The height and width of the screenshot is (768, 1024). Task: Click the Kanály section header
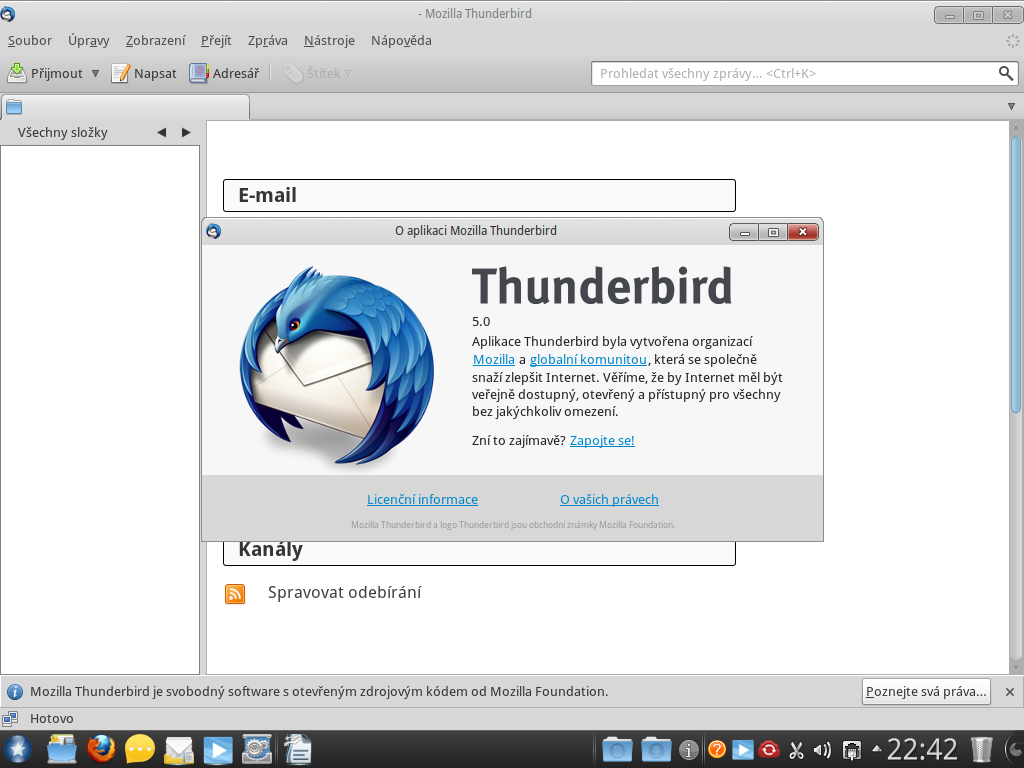point(479,552)
